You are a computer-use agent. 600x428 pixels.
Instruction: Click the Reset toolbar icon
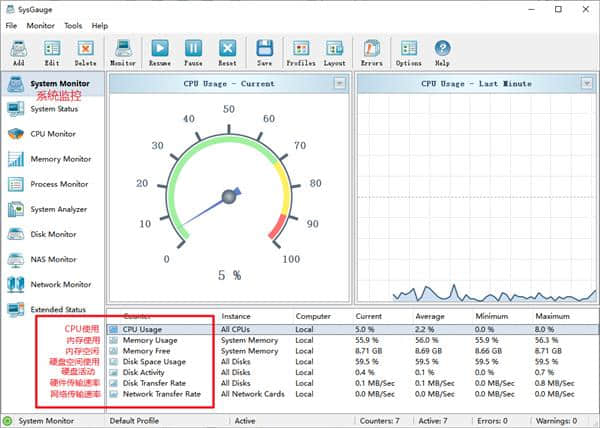(x=228, y=51)
